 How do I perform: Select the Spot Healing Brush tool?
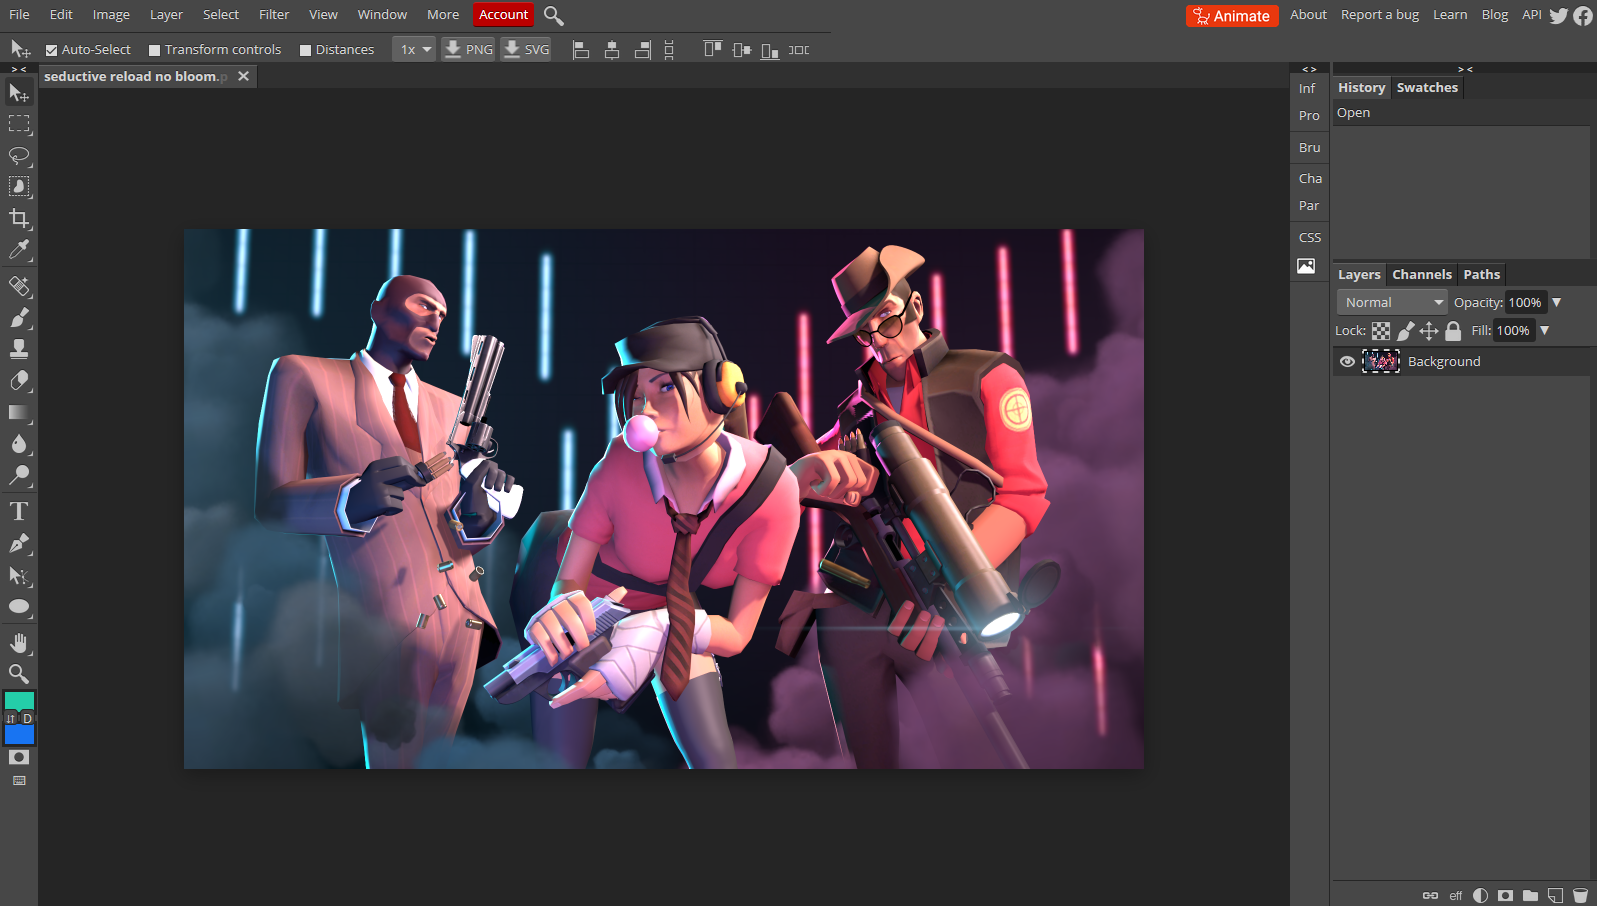click(19, 287)
